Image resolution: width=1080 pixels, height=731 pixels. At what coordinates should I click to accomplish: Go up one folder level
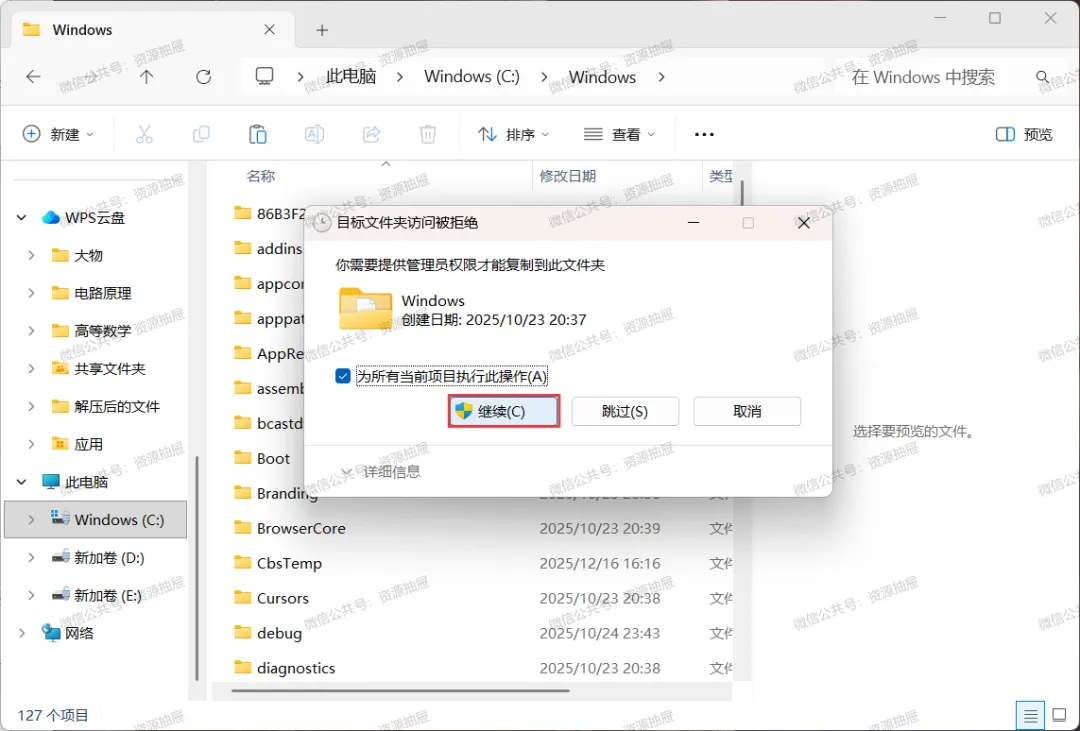[x=146, y=76]
